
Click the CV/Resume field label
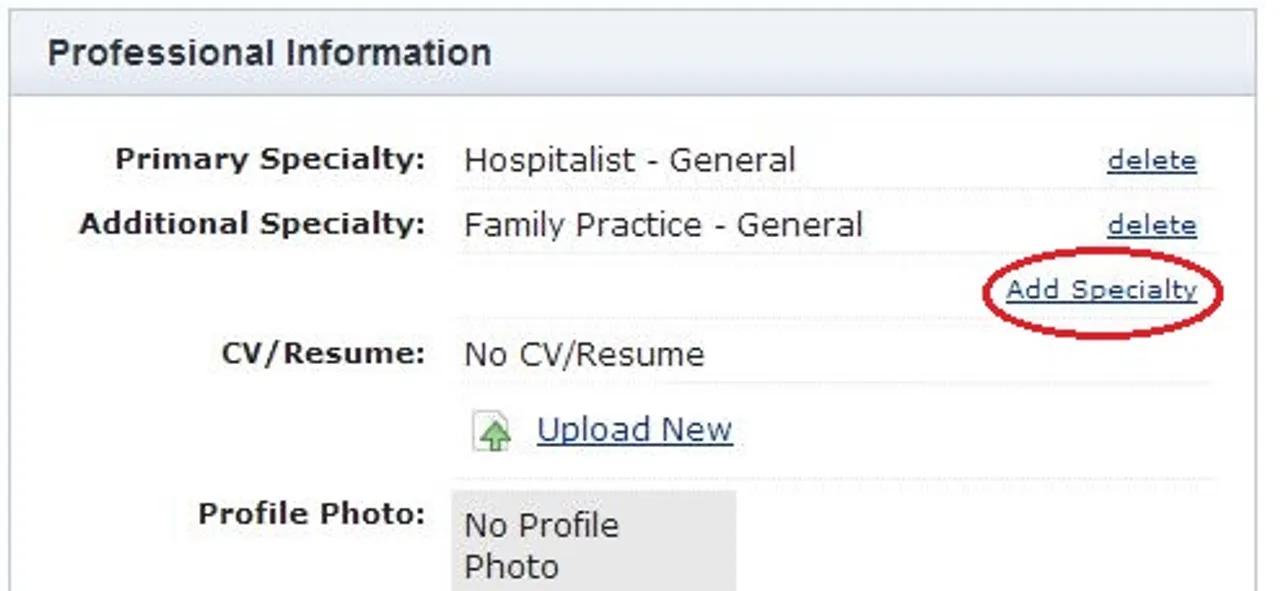[324, 354]
